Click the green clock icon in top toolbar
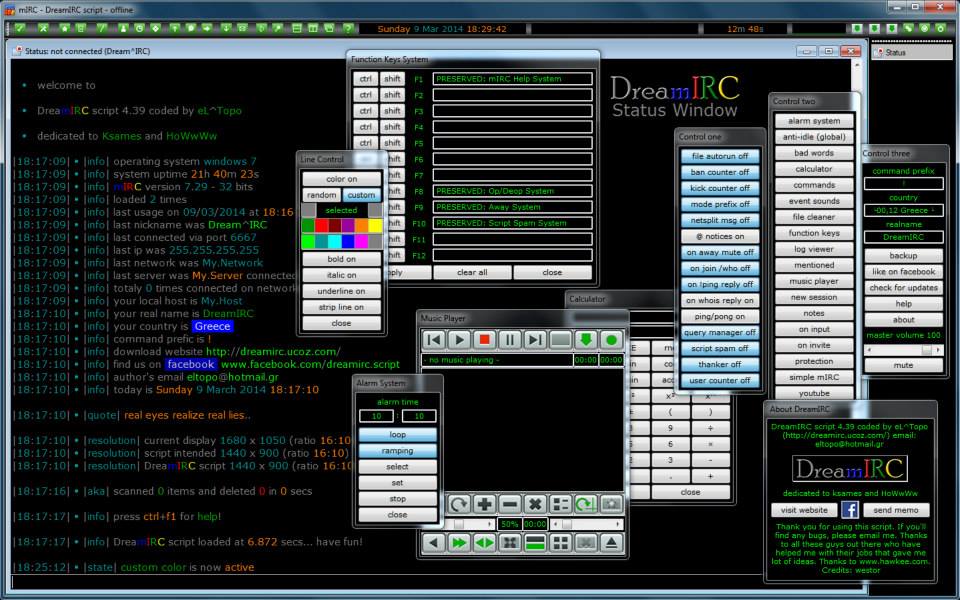 pyautogui.click(x=139, y=28)
